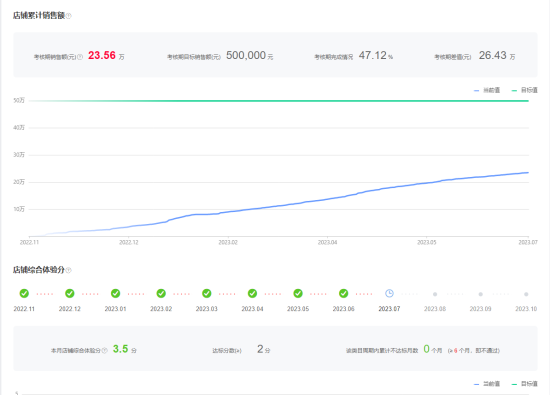Click the 达标分数(≥) label
Viewport: 550px width, 395px height.
coord(227,350)
